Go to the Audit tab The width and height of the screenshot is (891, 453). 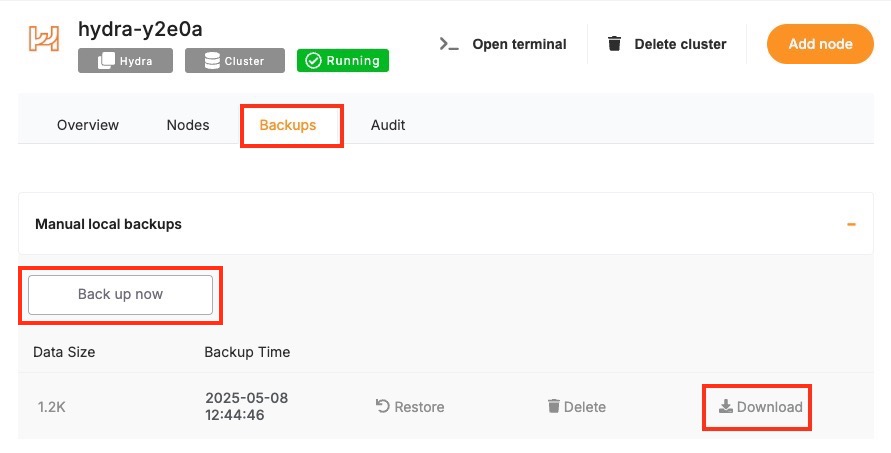pyautogui.click(x=388, y=125)
